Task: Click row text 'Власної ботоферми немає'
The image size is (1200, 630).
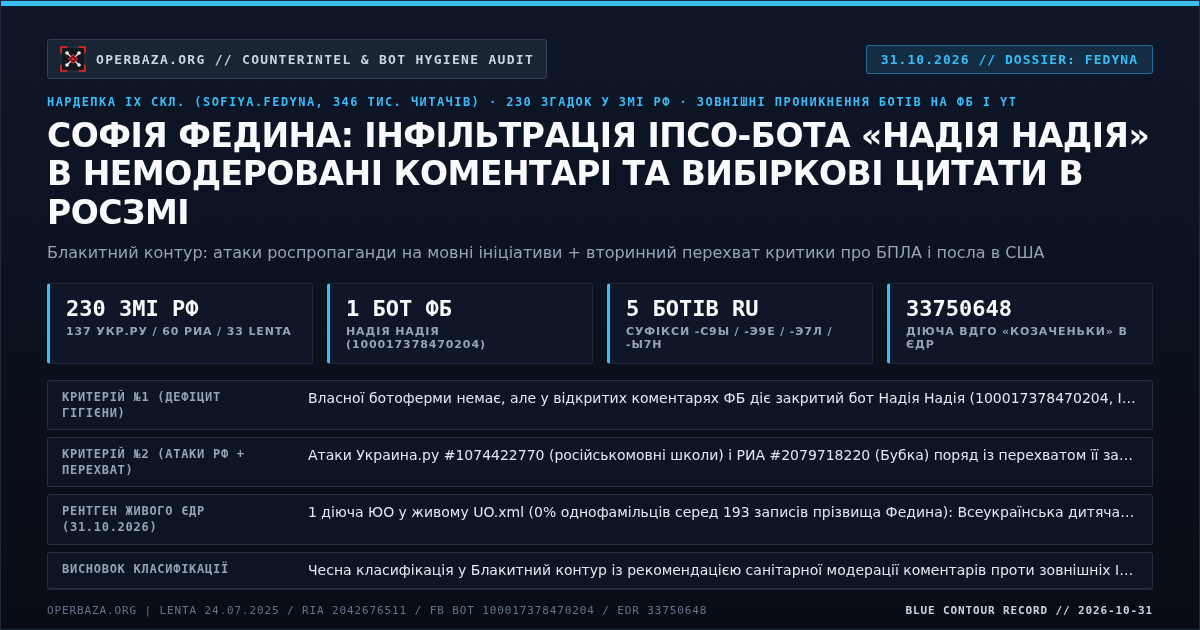Action: 722,398
